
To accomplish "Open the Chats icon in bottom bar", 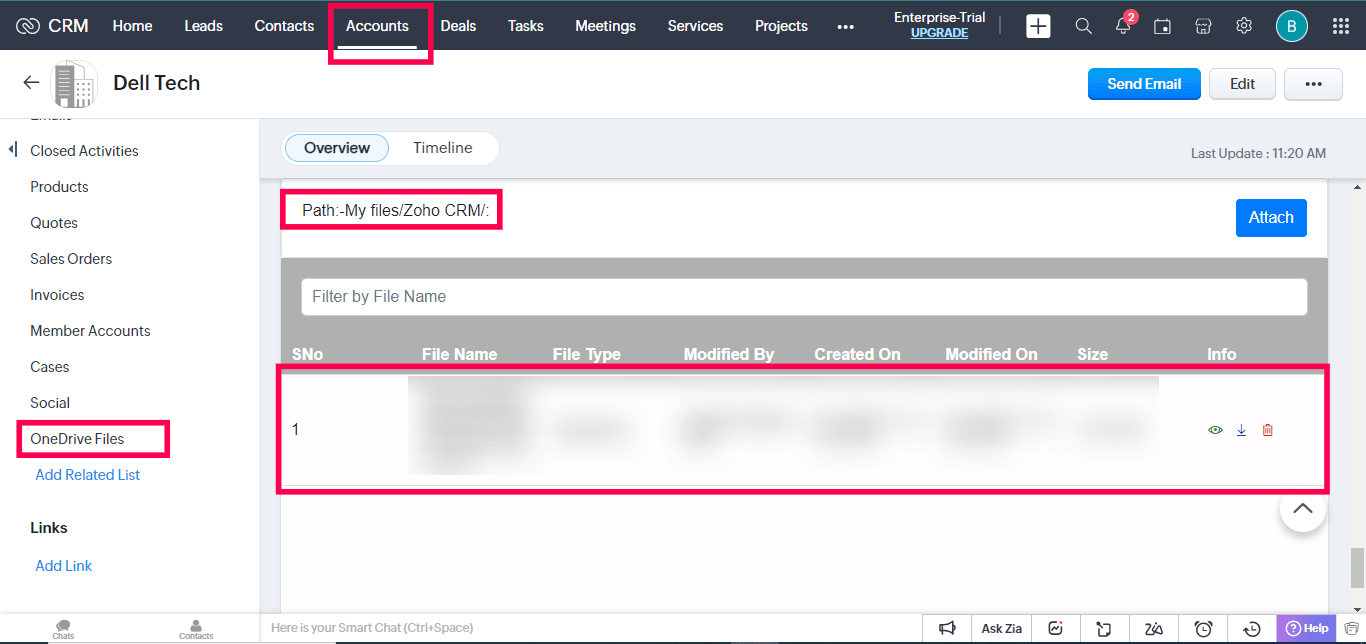I will (x=63, y=629).
